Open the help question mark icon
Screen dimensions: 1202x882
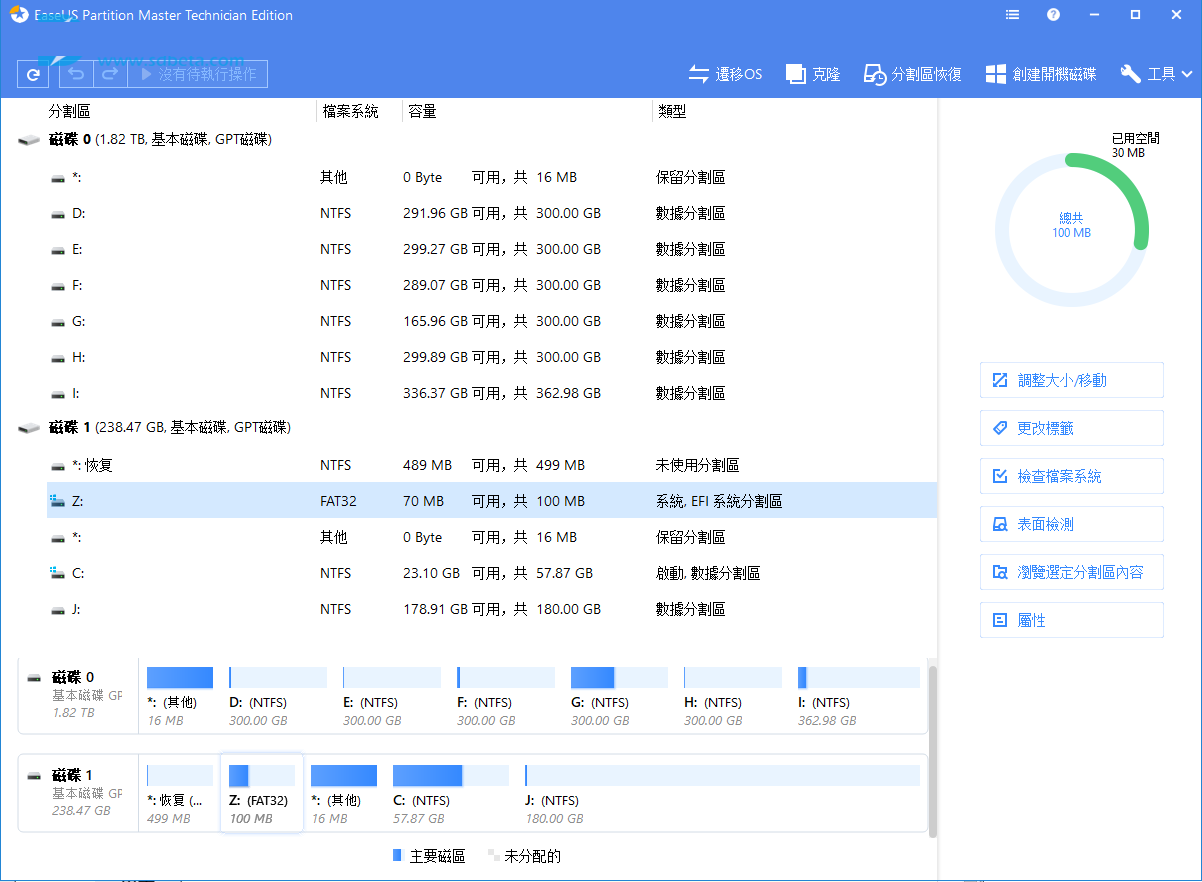click(x=1053, y=14)
